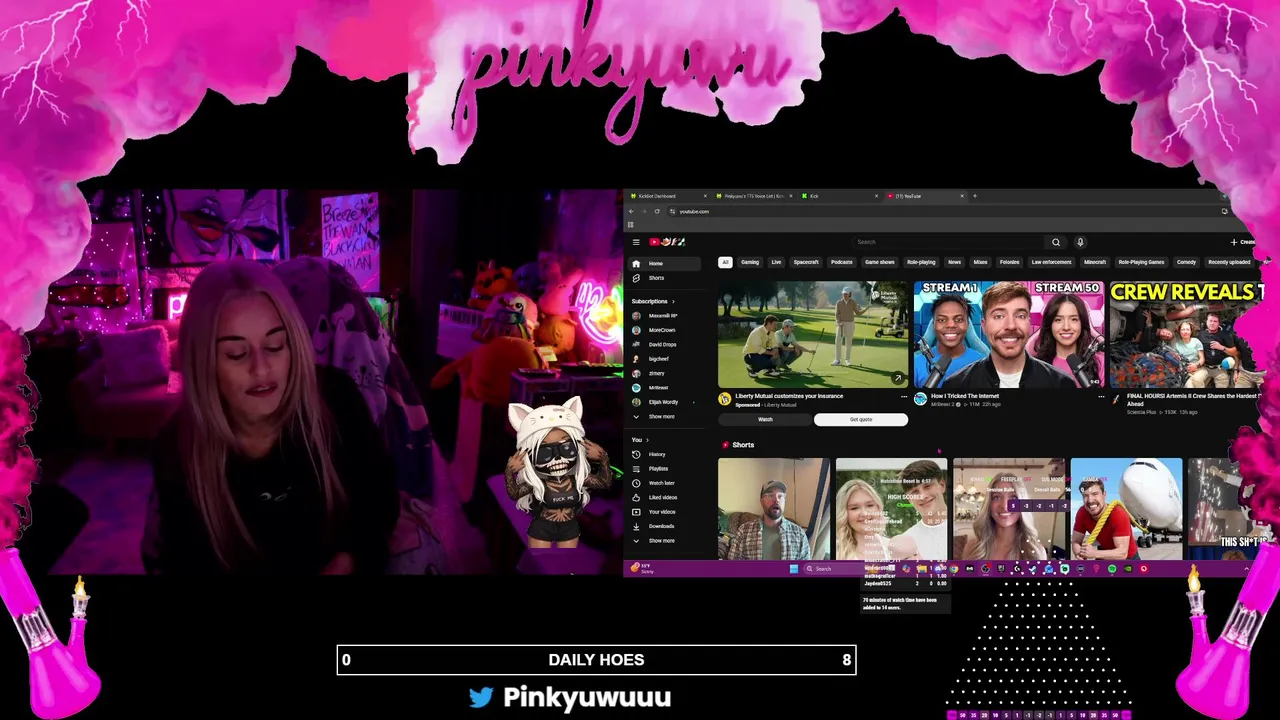Viewport: 1280px width, 720px height.
Task: Open the Liberty Mutual golf ad thumbnail
Action: pyautogui.click(x=812, y=334)
